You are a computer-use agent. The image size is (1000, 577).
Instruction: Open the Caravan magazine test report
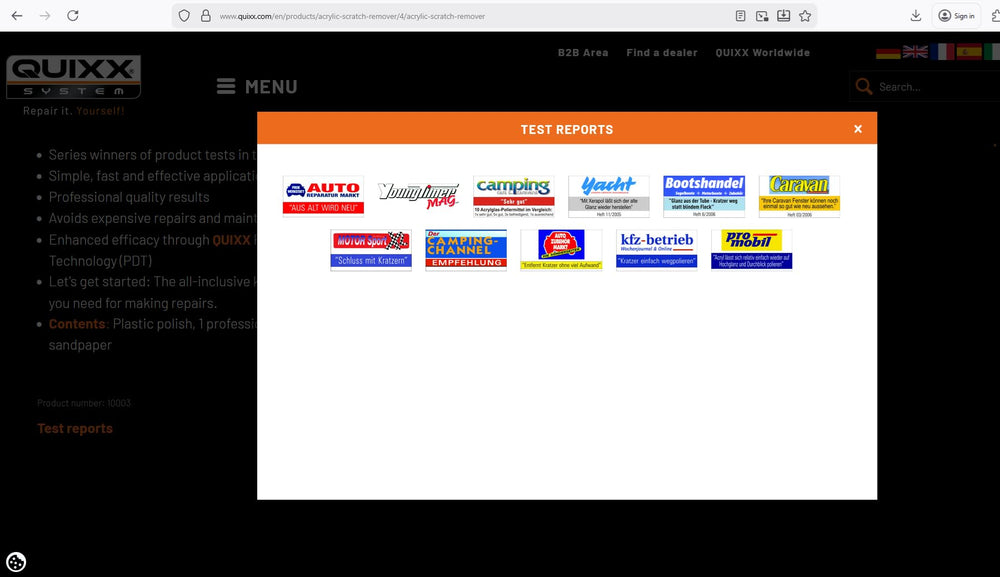[799, 196]
